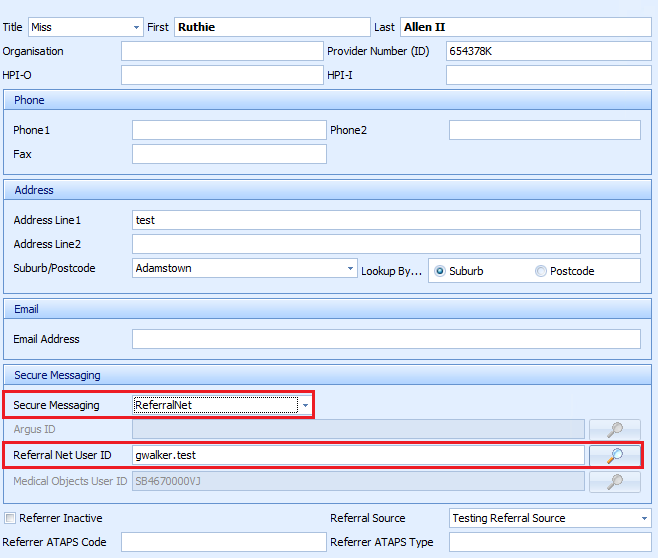
Task: Click Medical Objects User ID field SB4670000VJ
Action: coord(358,481)
